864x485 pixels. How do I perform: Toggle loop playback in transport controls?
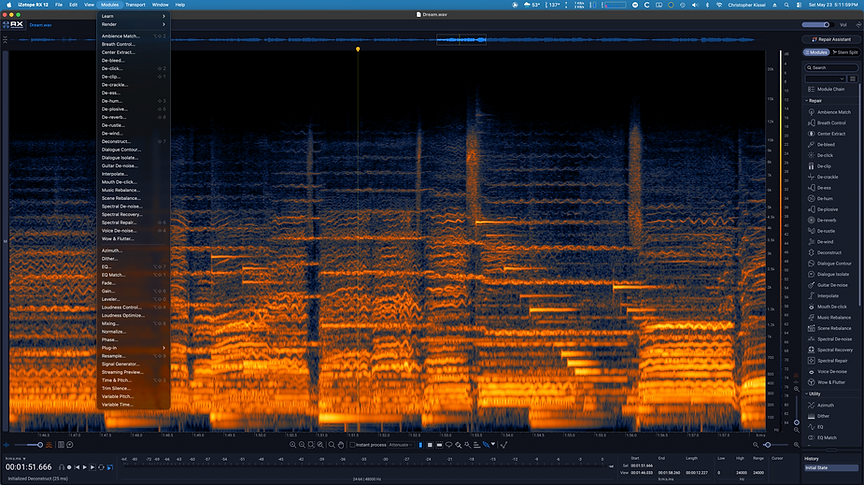point(101,467)
